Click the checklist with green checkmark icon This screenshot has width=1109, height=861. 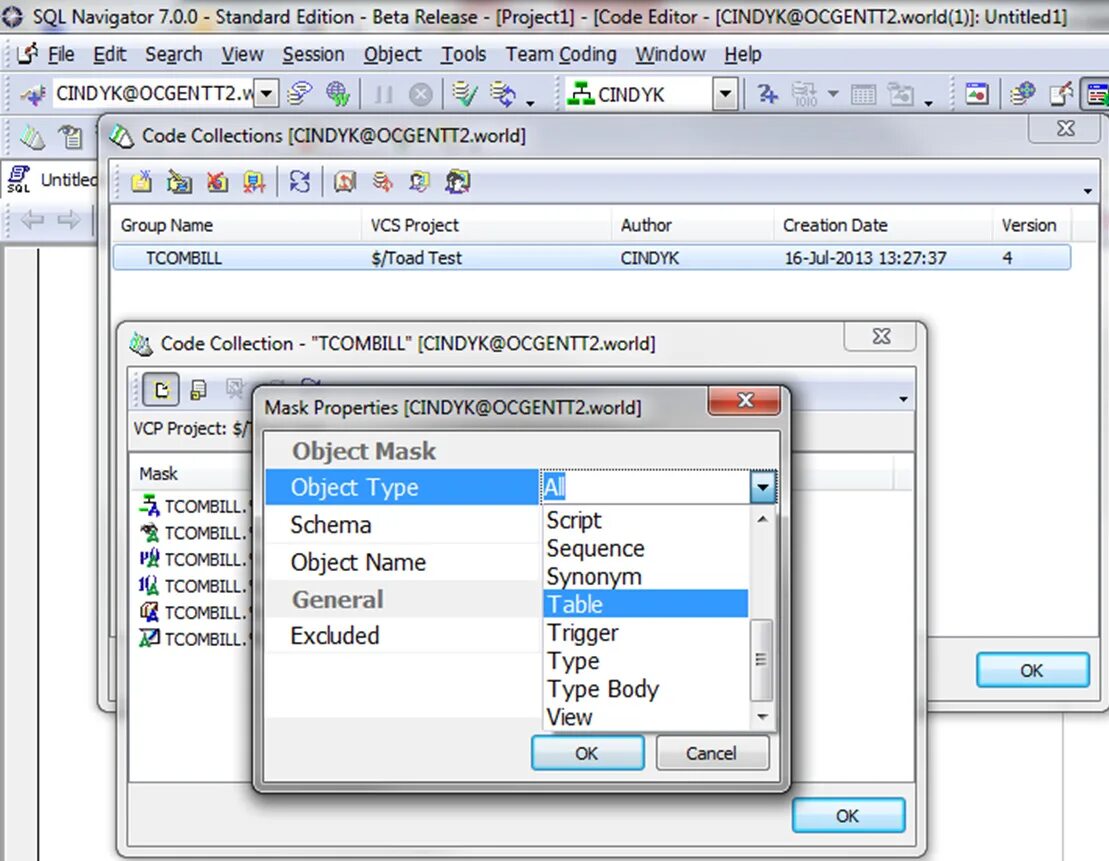click(x=465, y=94)
